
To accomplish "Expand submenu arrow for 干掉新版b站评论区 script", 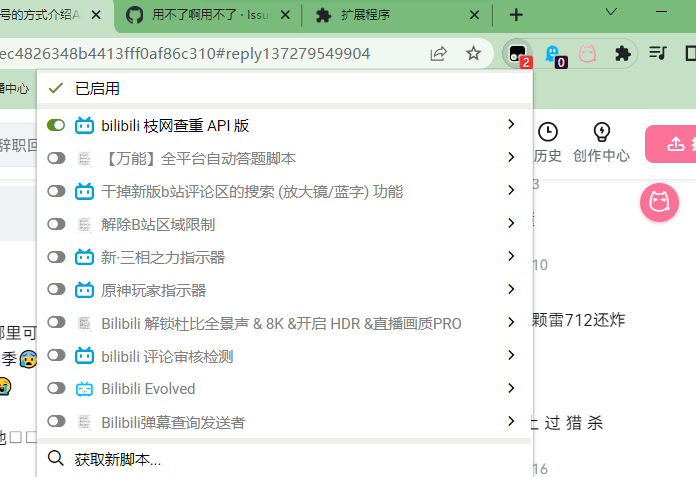I will [511, 190].
